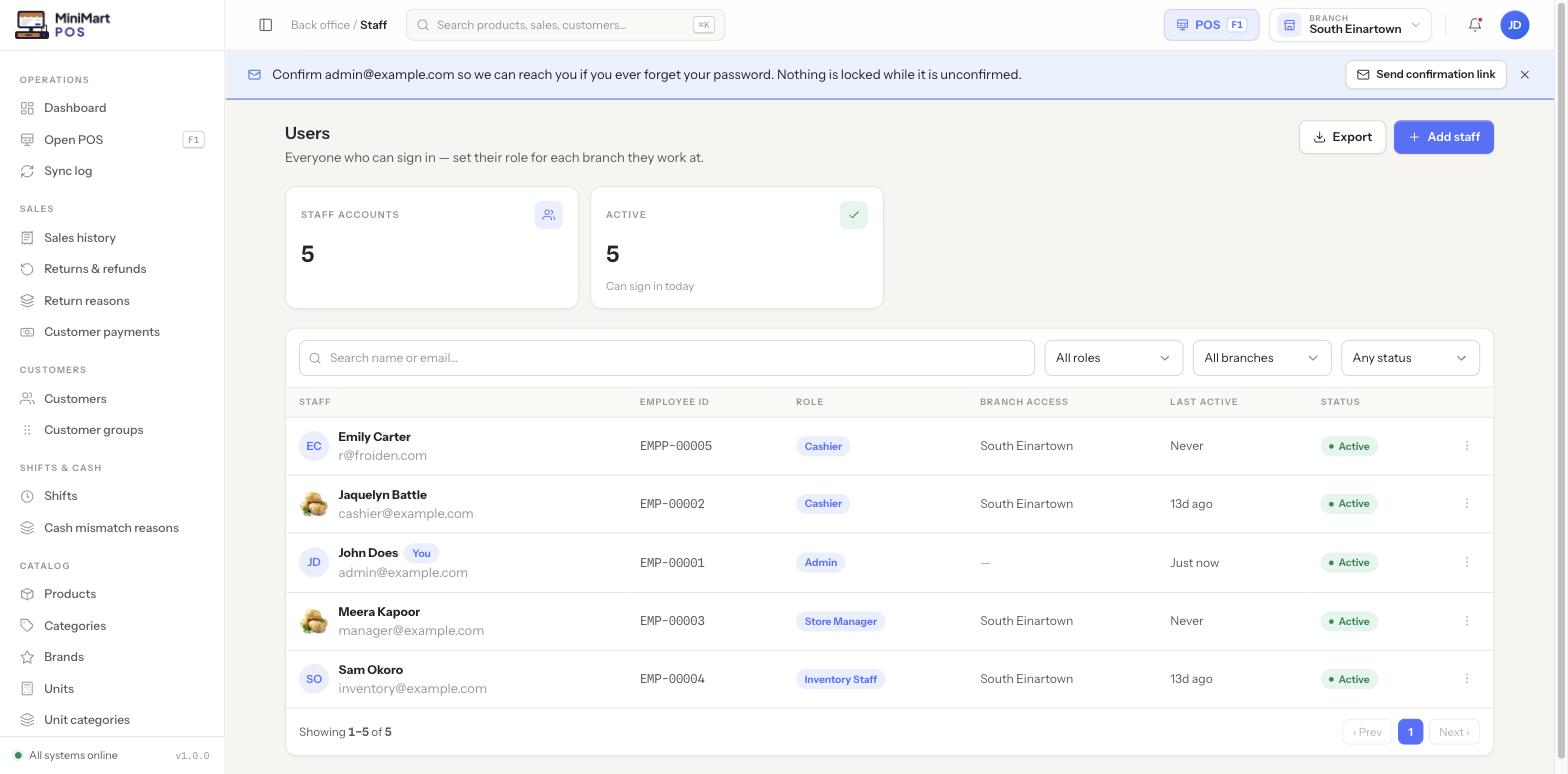The height and width of the screenshot is (774, 1568).
Task: Click the Admin role badge
Action: (x=821, y=563)
